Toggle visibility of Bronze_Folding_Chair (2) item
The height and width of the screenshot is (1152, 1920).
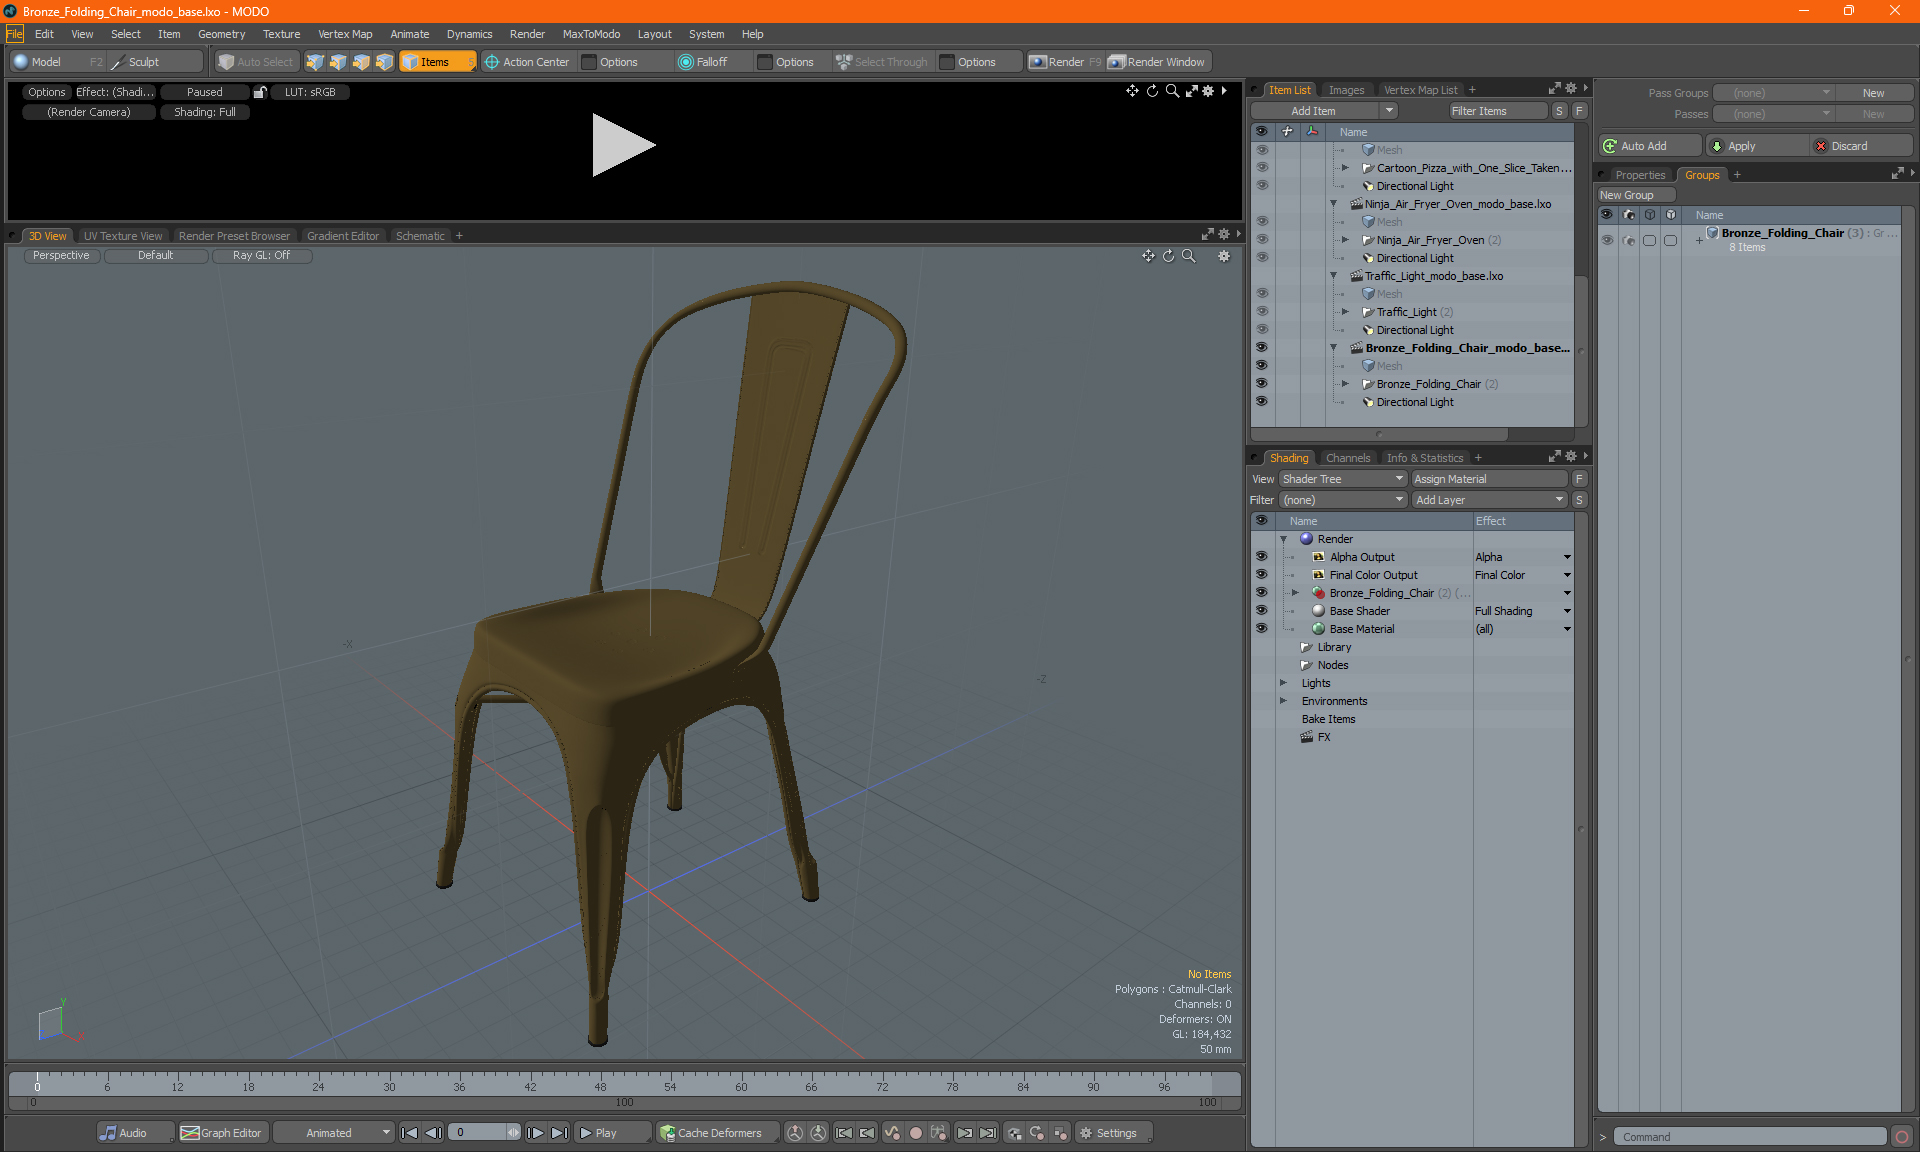click(x=1261, y=383)
